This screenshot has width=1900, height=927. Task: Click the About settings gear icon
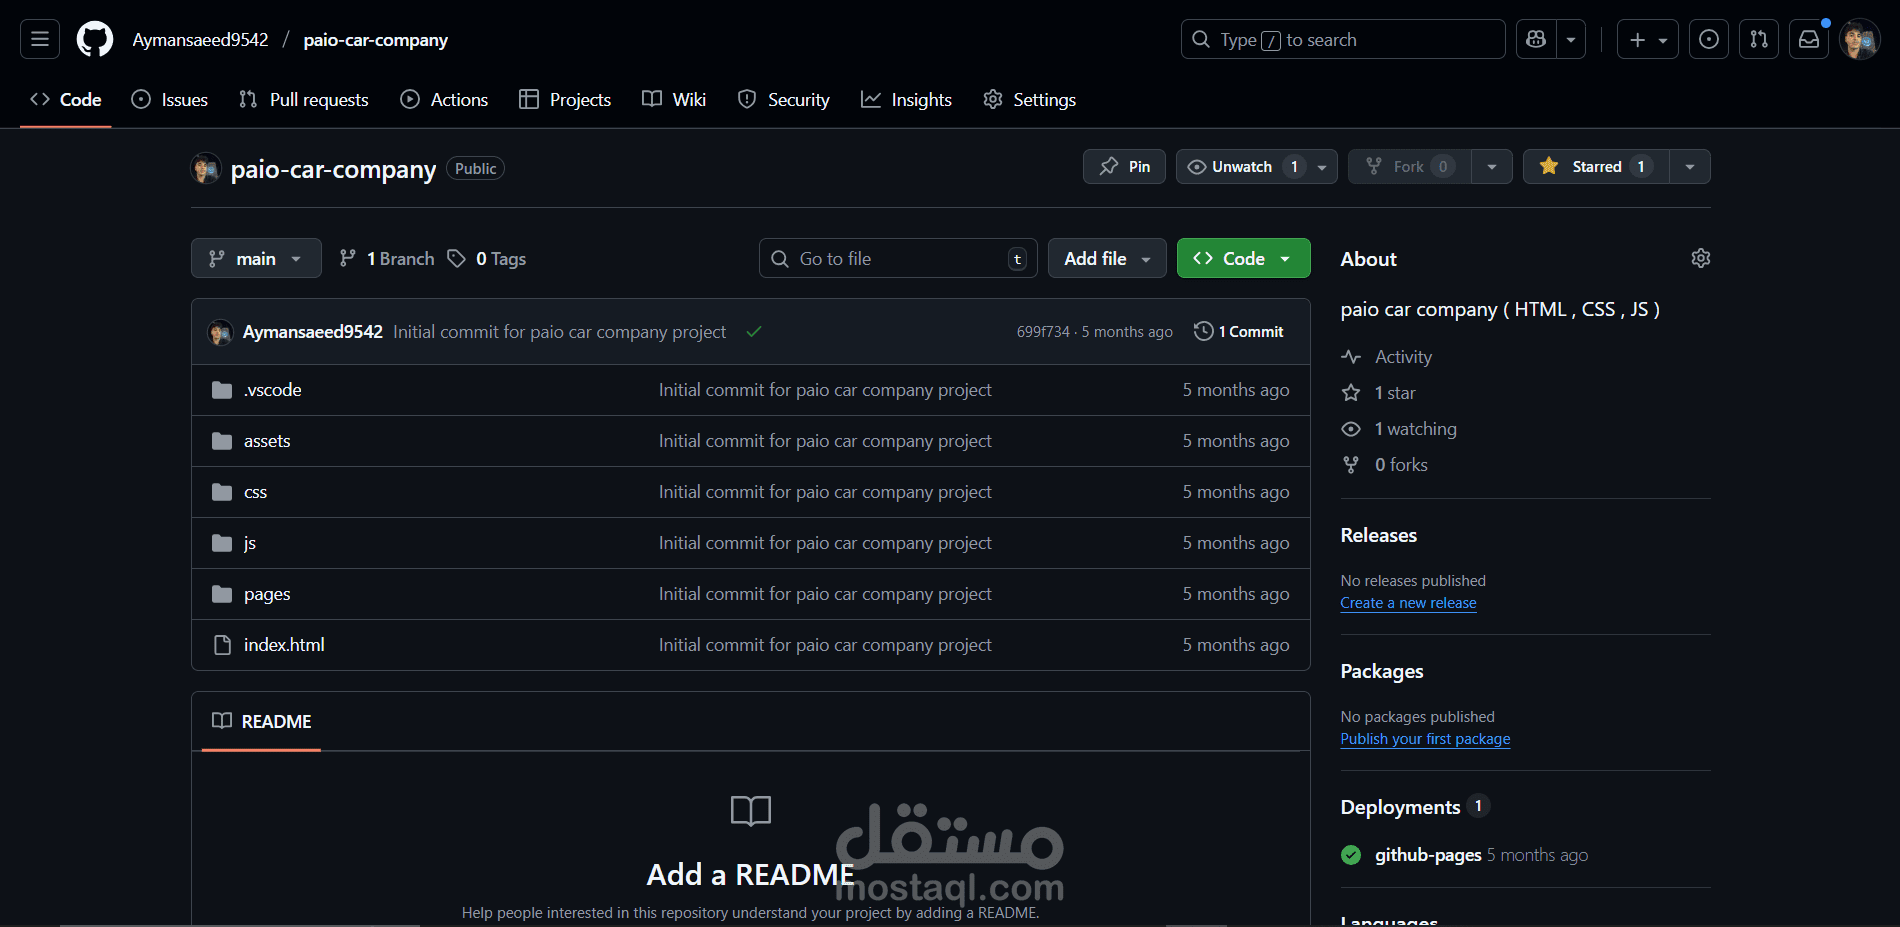pos(1700,258)
